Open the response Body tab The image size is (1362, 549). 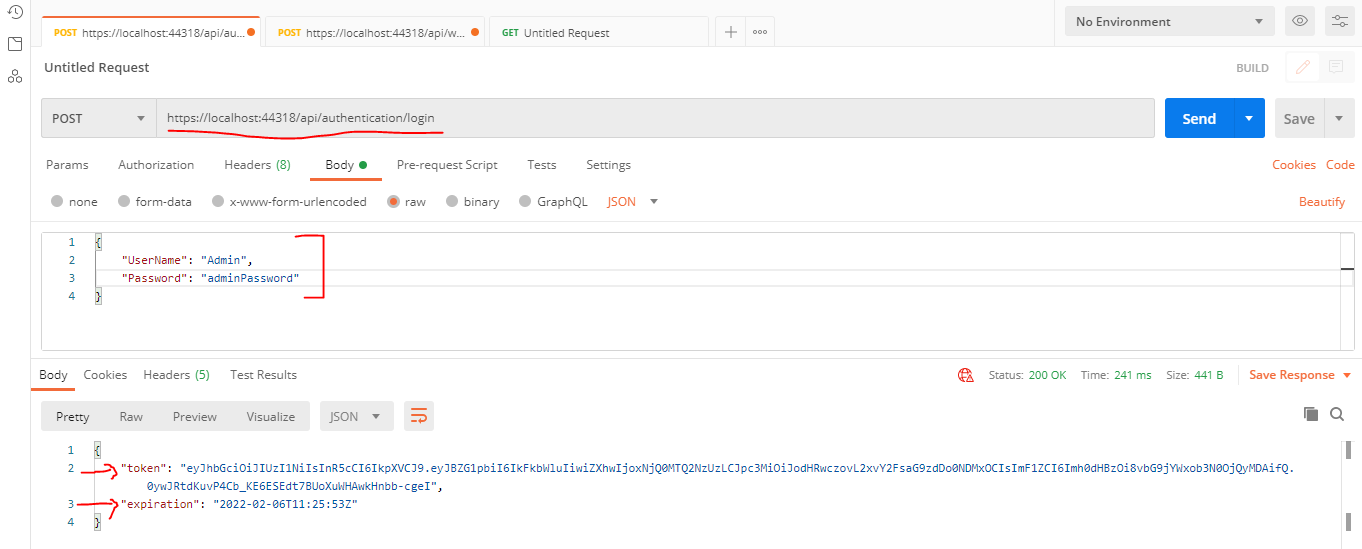click(53, 374)
